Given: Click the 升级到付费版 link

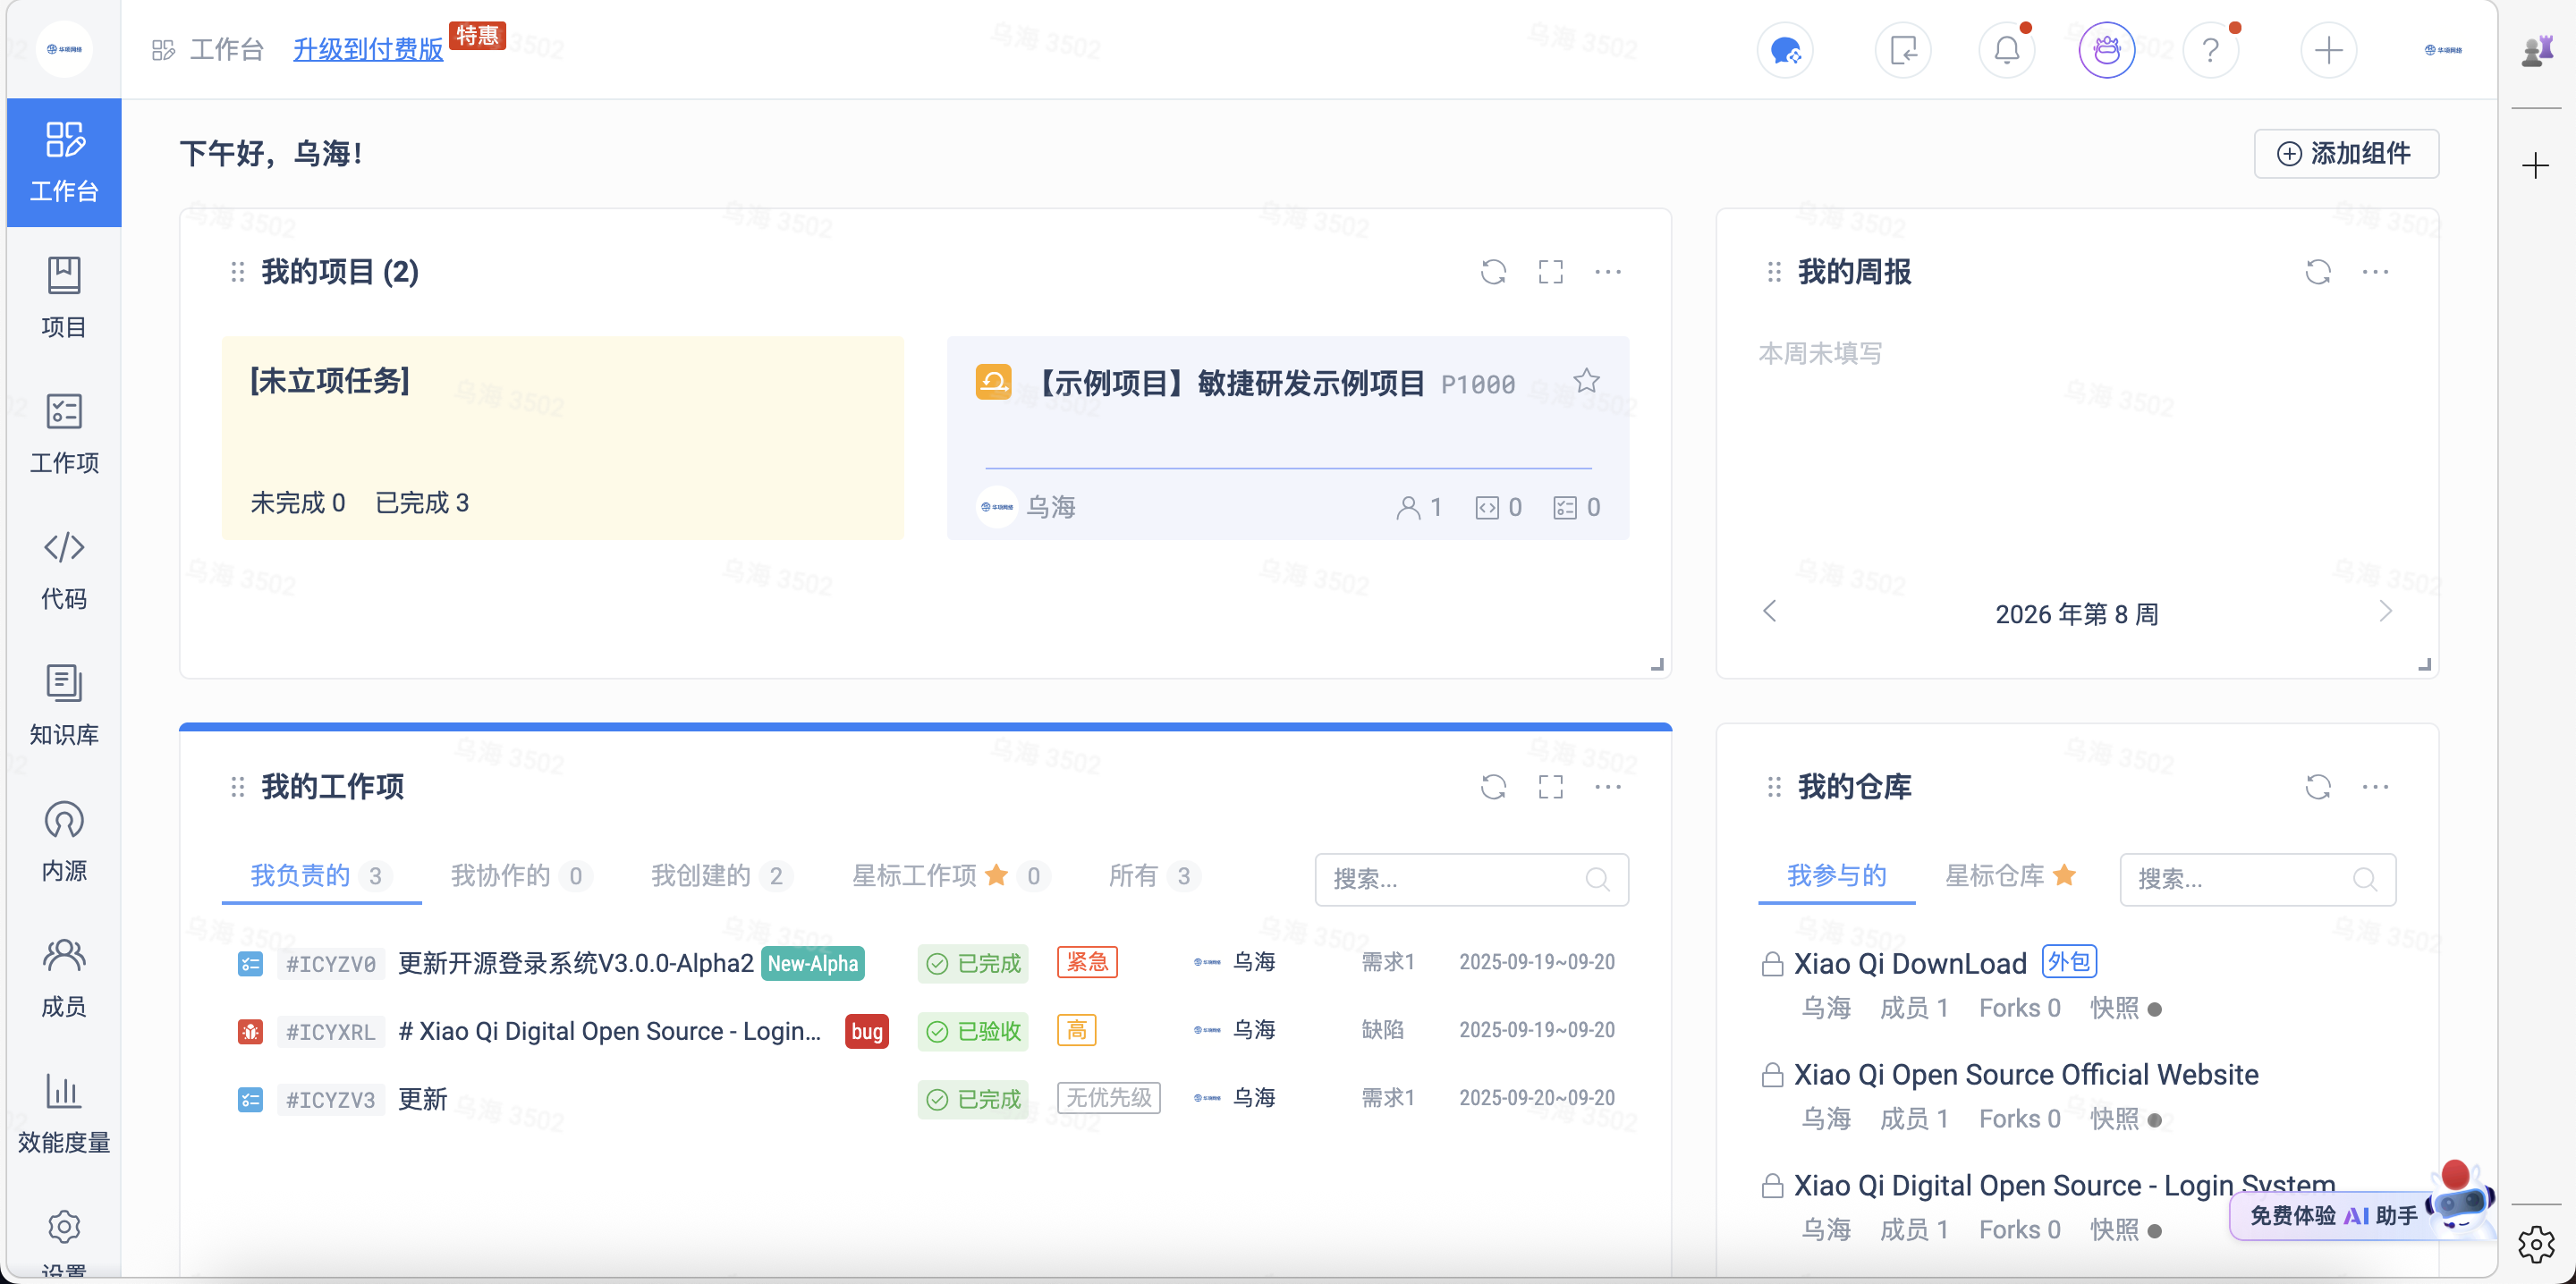Looking at the screenshot, I should click(x=368, y=49).
